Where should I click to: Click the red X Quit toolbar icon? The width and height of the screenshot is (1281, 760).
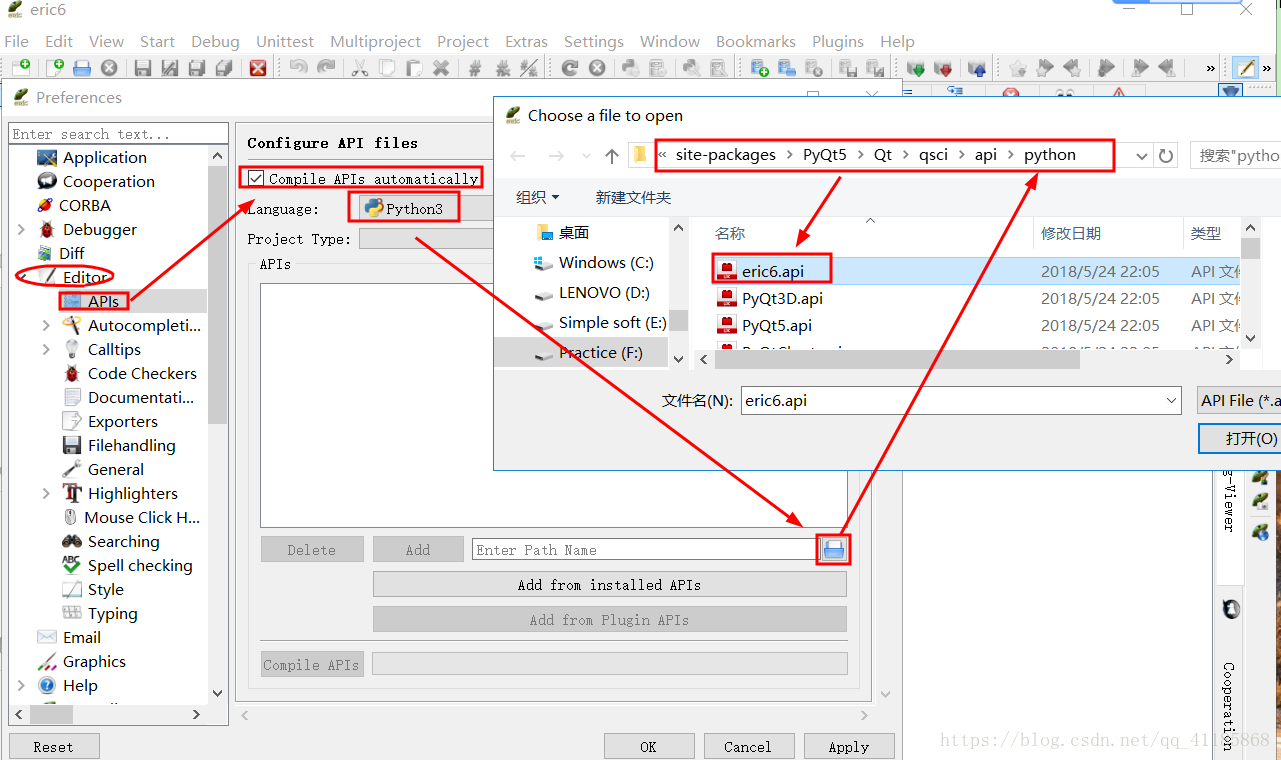click(x=258, y=68)
